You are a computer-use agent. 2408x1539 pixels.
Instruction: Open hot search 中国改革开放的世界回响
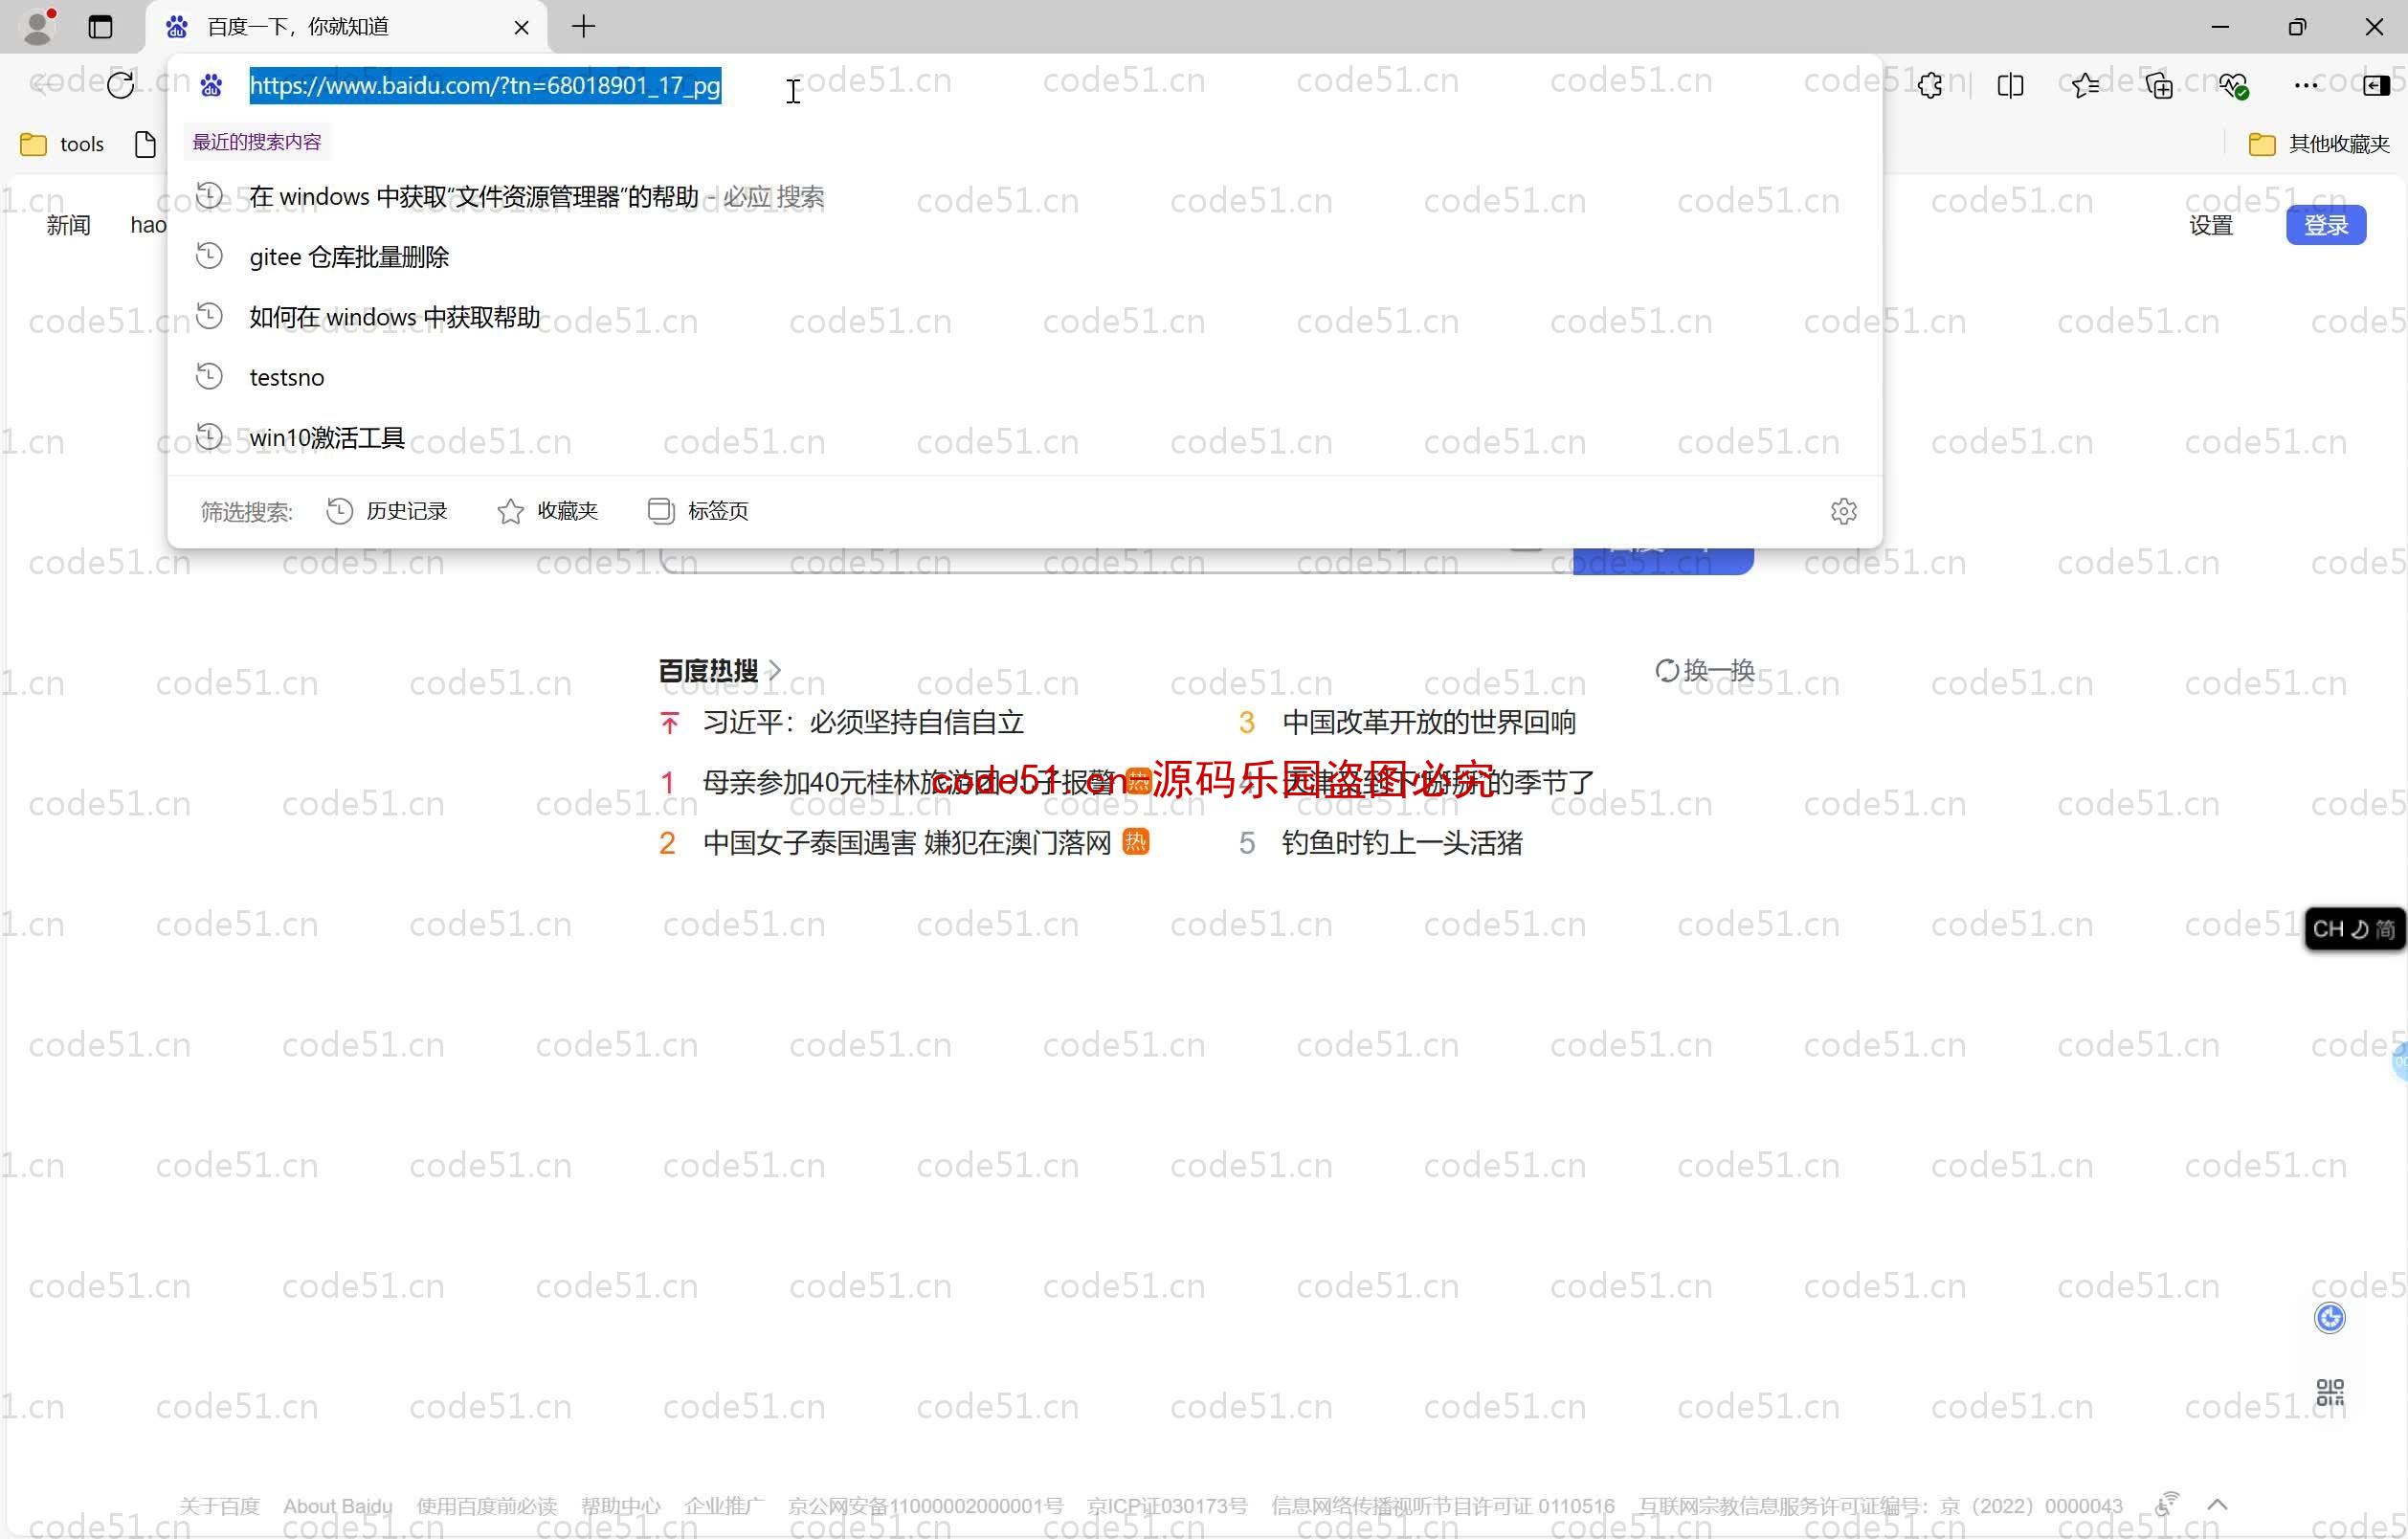[1428, 722]
